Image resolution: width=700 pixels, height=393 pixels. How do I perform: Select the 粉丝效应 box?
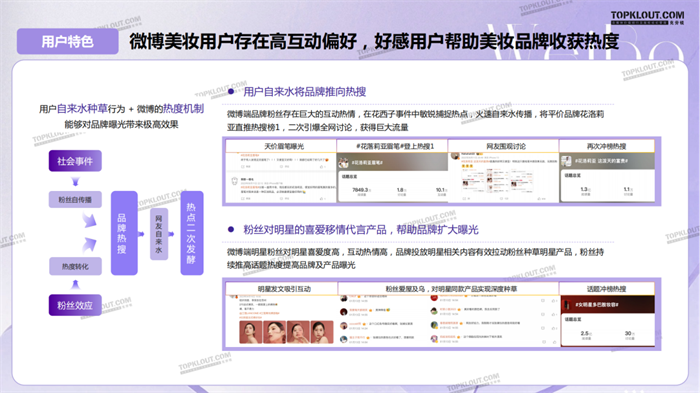point(75,305)
